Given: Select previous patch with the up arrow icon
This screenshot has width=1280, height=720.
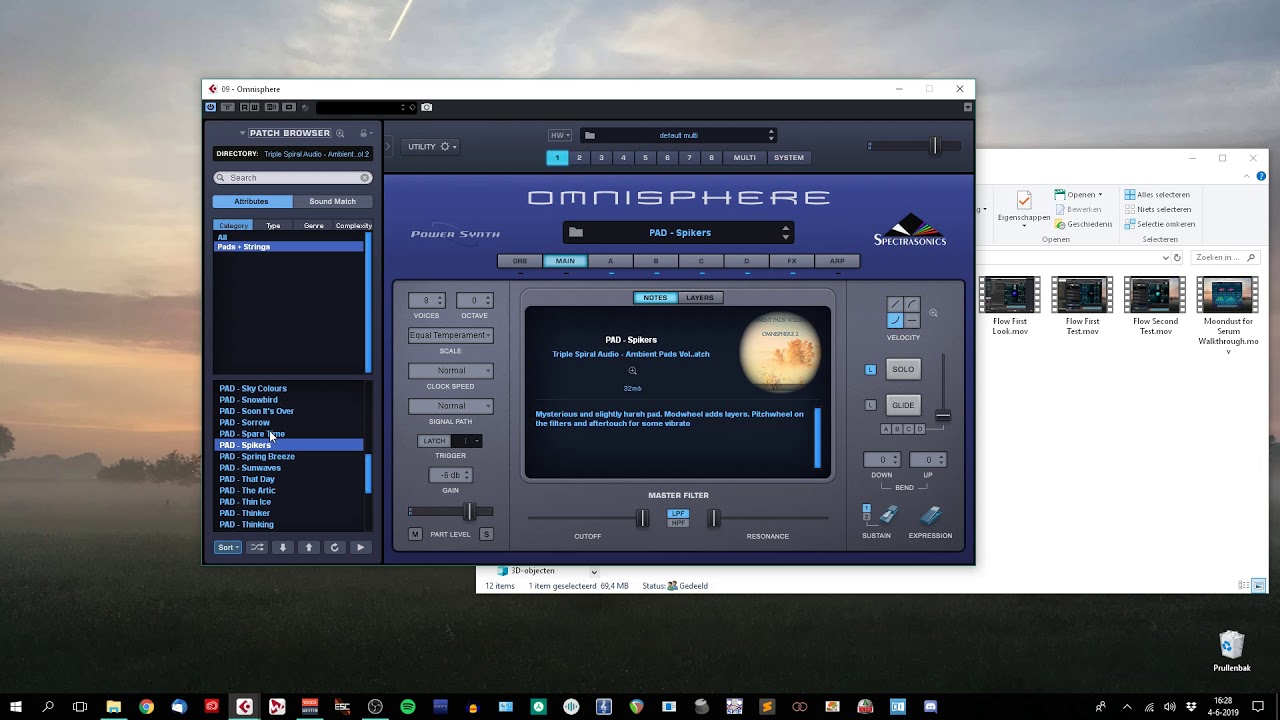Looking at the screenshot, I should tap(309, 547).
